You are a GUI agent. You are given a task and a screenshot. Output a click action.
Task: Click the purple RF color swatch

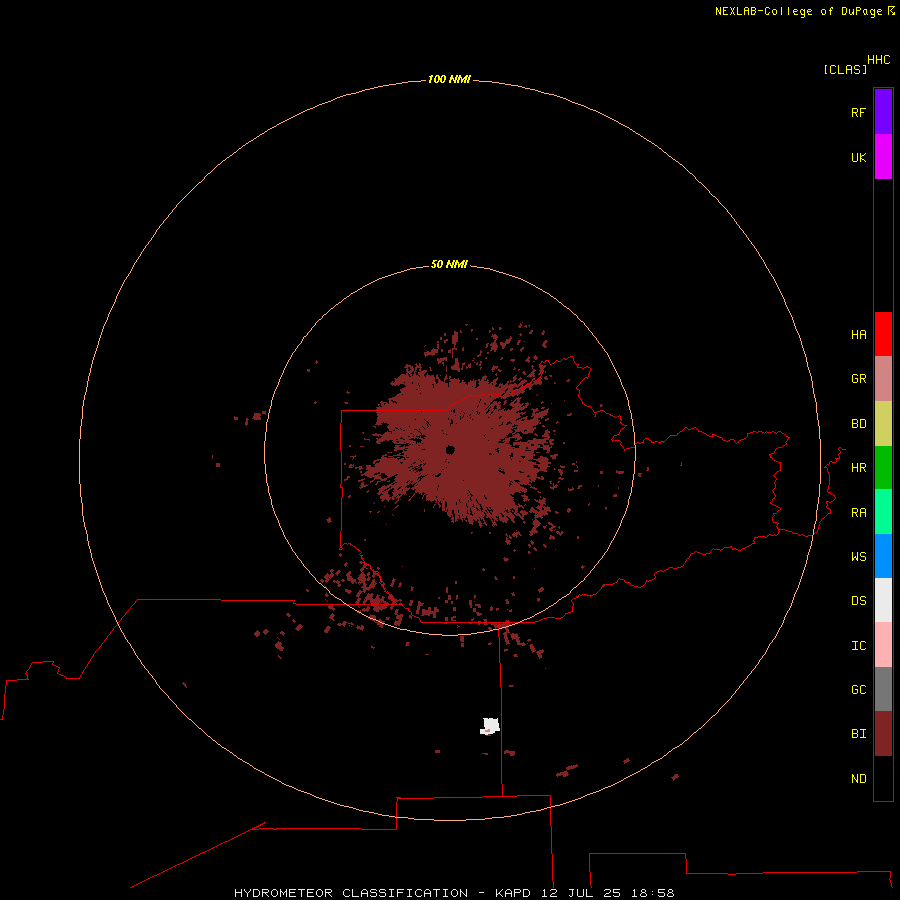[x=883, y=112]
